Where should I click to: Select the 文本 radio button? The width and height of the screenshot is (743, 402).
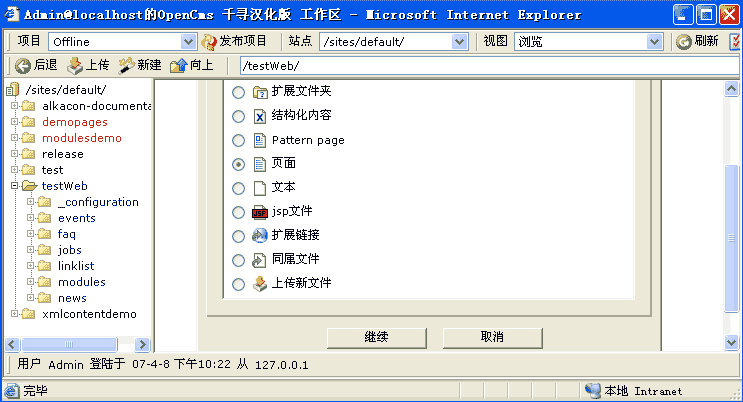[x=238, y=188]
